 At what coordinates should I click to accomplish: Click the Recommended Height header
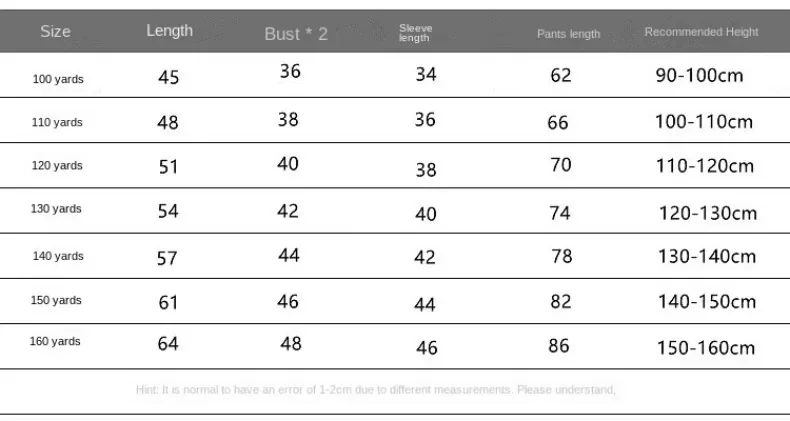pos(701,32)
